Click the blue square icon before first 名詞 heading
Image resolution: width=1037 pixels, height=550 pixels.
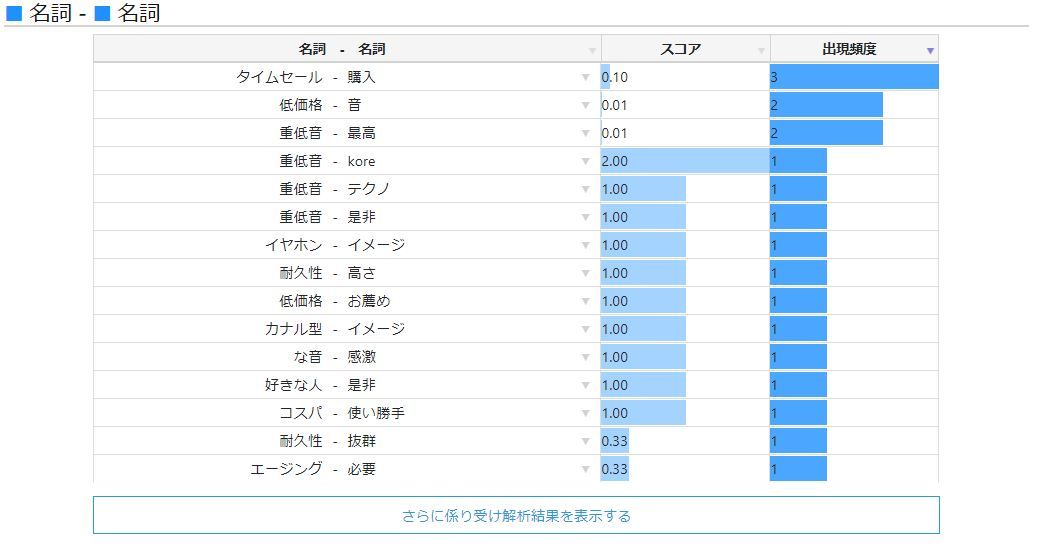(x=15, y=14)
